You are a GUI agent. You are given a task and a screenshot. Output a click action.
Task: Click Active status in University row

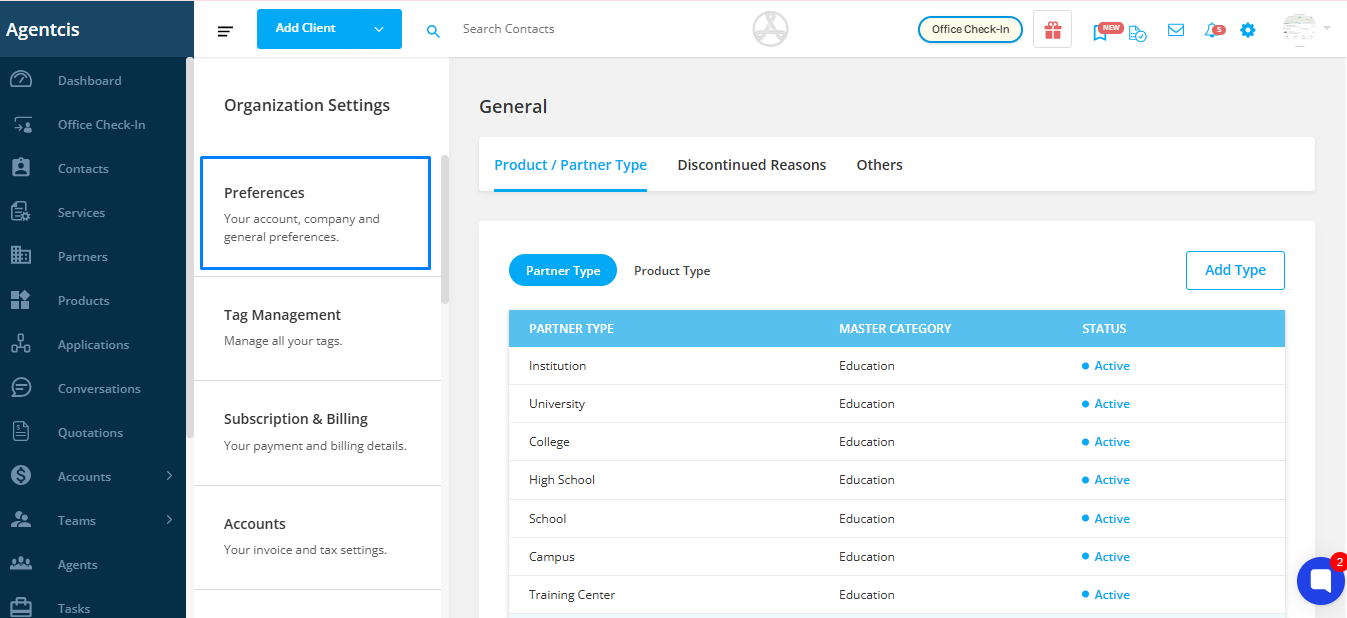pos(1106,404)
